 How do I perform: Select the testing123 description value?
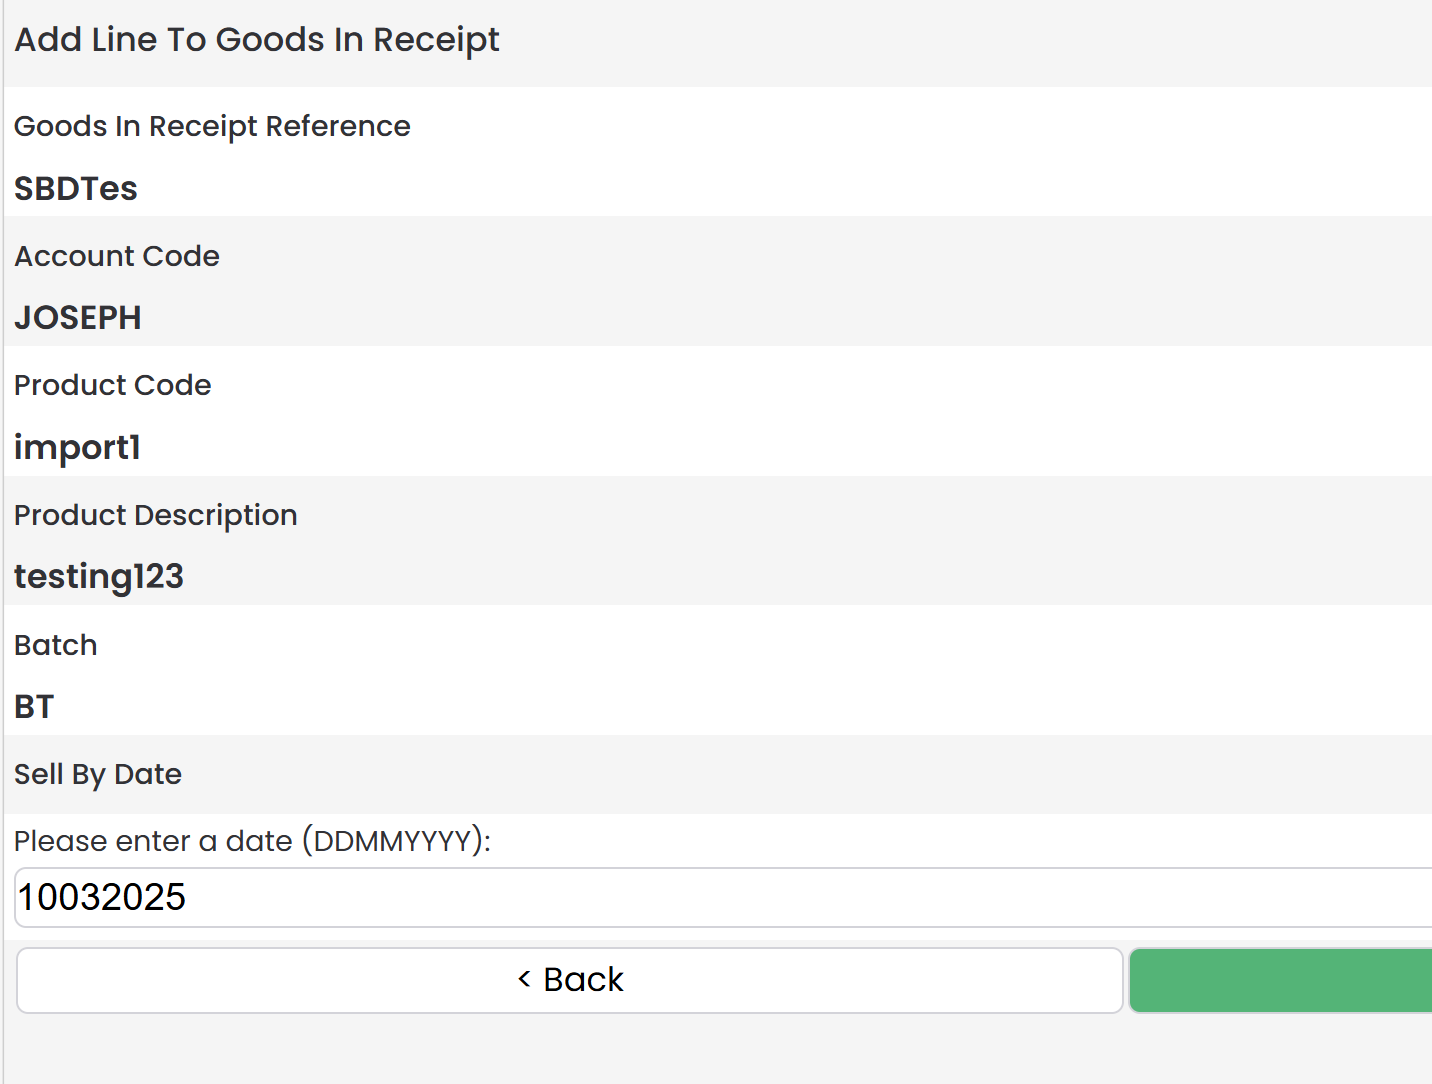coord(99,576)
